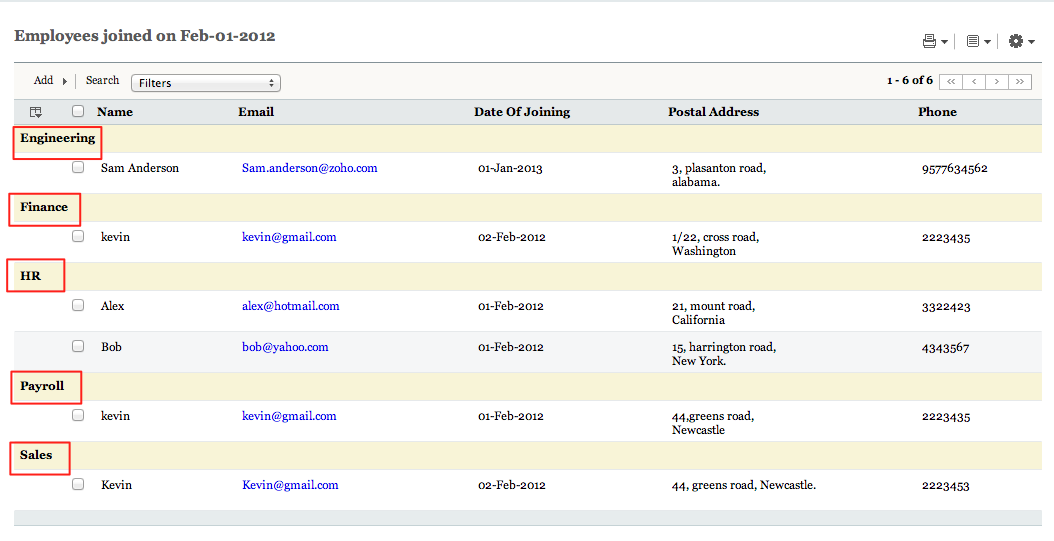Click the Engineering group heading
This screenshot has height=541, width=1054.
click(x=58, y=138)
